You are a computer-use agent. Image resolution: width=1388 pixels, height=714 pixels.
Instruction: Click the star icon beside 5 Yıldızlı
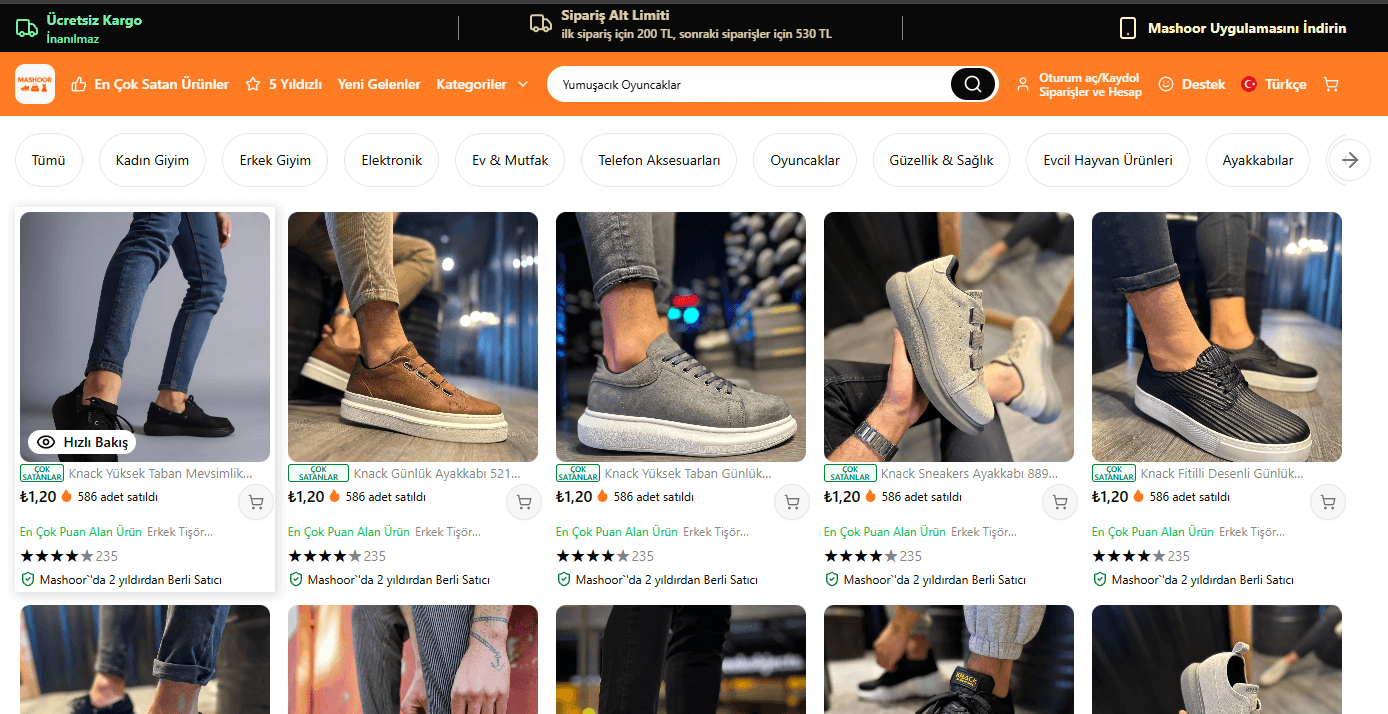point(253,85)
